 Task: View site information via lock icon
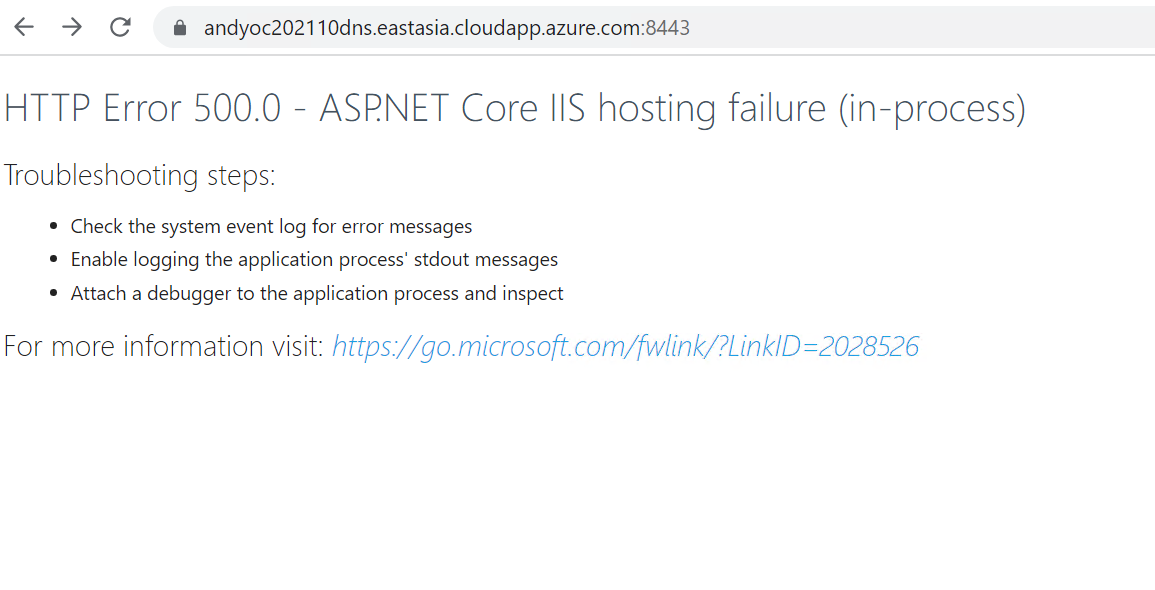tap(180, 28)
